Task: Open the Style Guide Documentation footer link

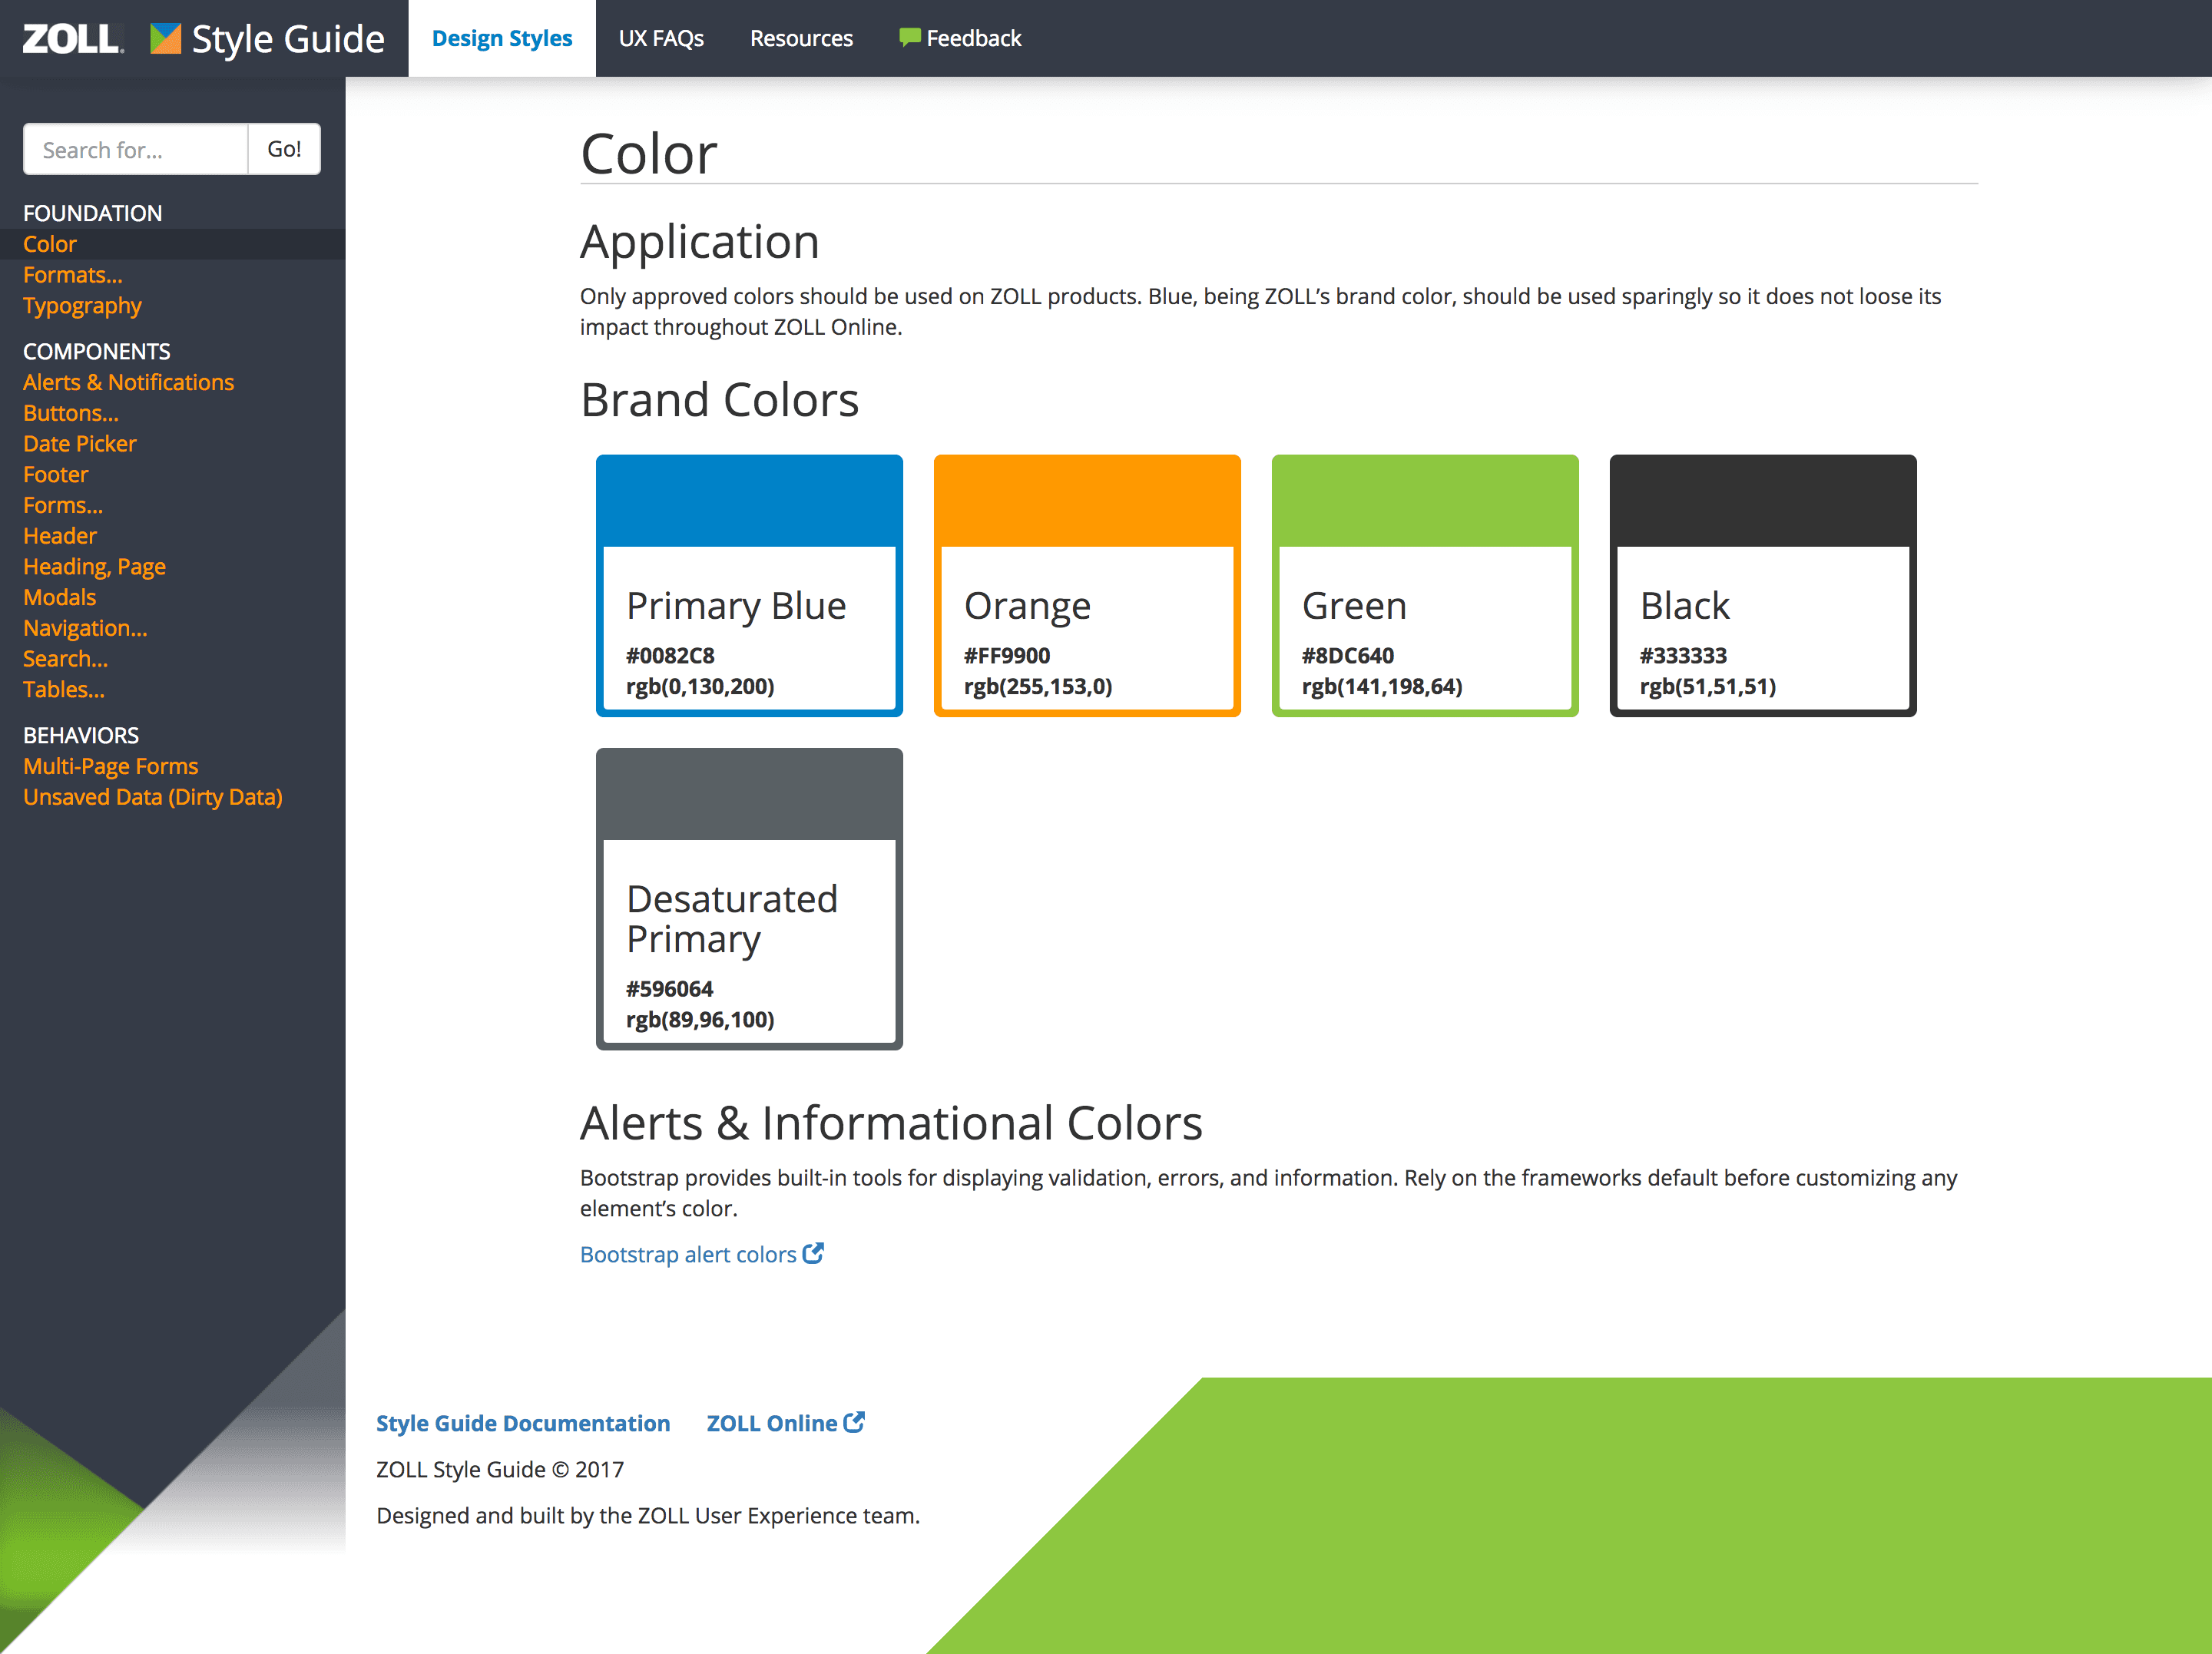Action: [x=523, y=1423]
